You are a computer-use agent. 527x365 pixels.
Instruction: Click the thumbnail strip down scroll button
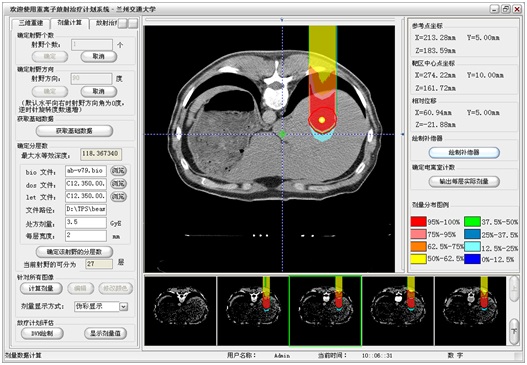coord(514,331)
